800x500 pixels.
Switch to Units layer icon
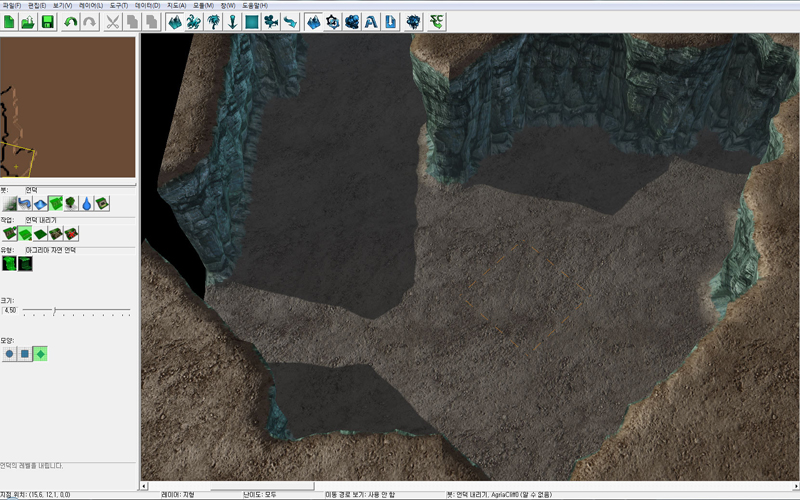[194, 22]
